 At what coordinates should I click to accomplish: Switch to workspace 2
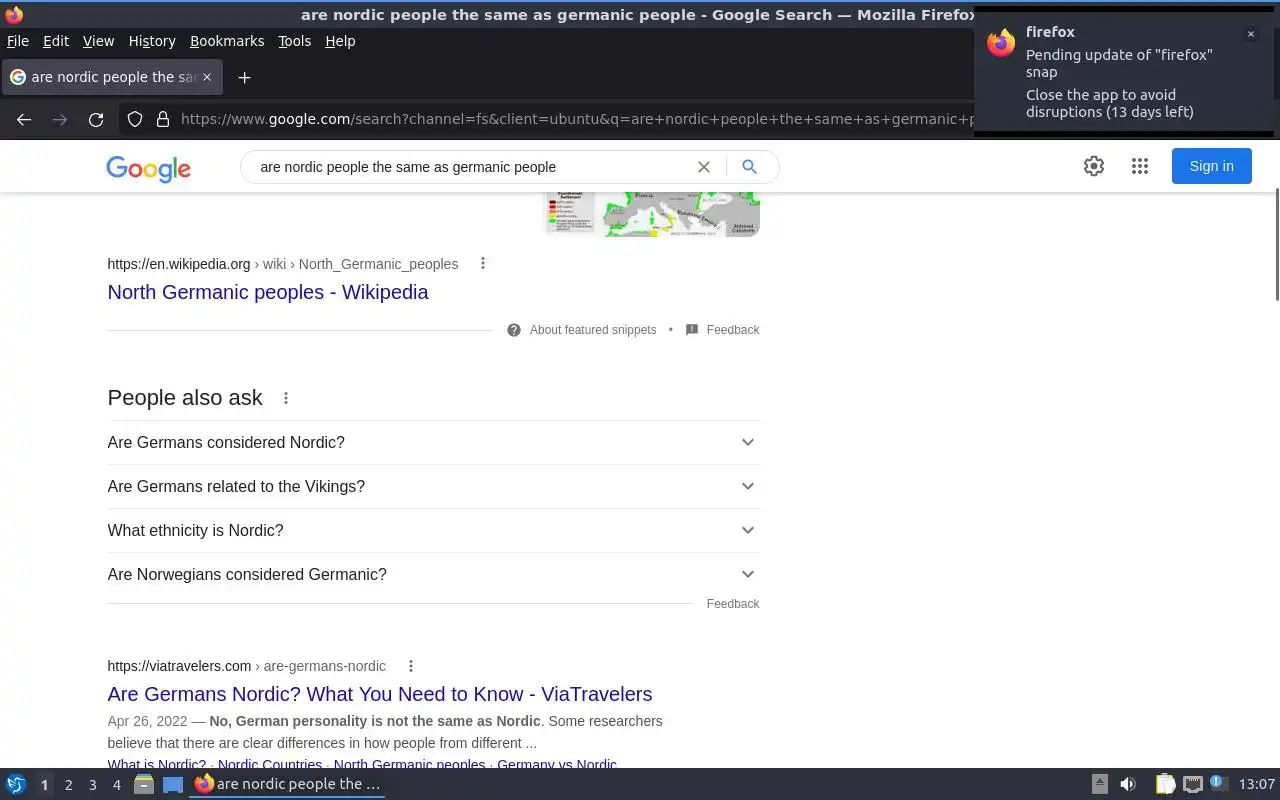pyautogui.click(x=68, y=785)
